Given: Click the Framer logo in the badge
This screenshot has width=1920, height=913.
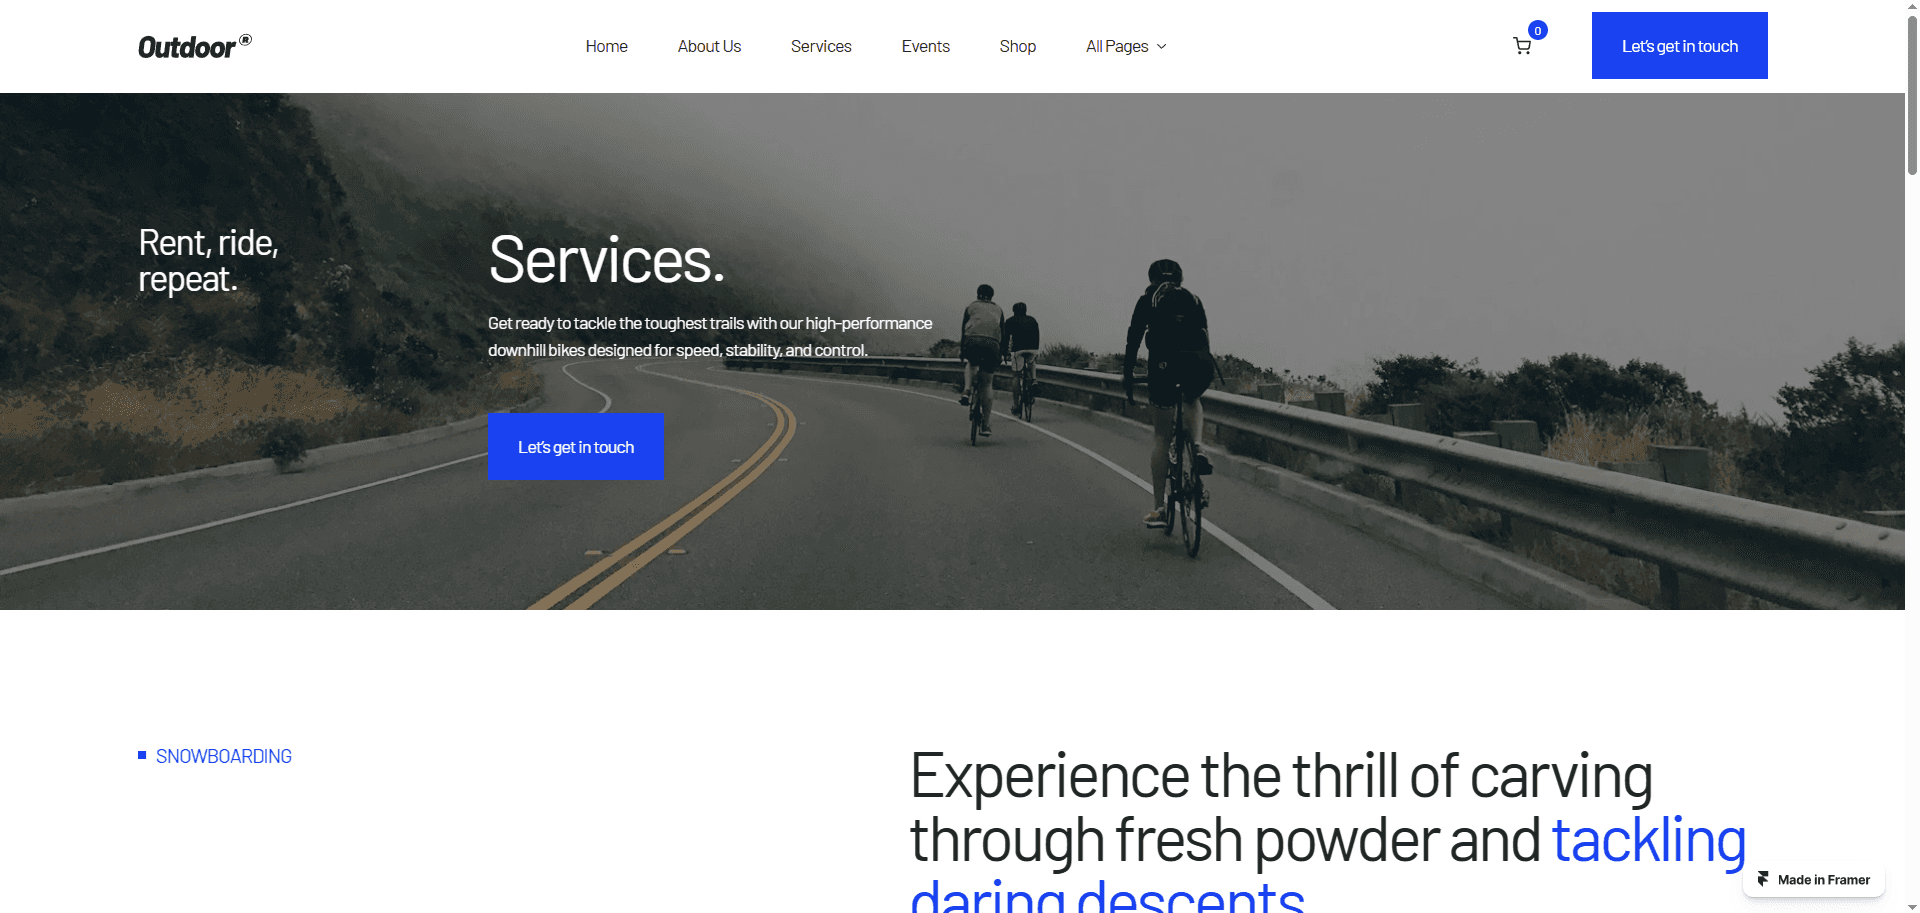Looking at the screenshot, I should (1763, 879).
